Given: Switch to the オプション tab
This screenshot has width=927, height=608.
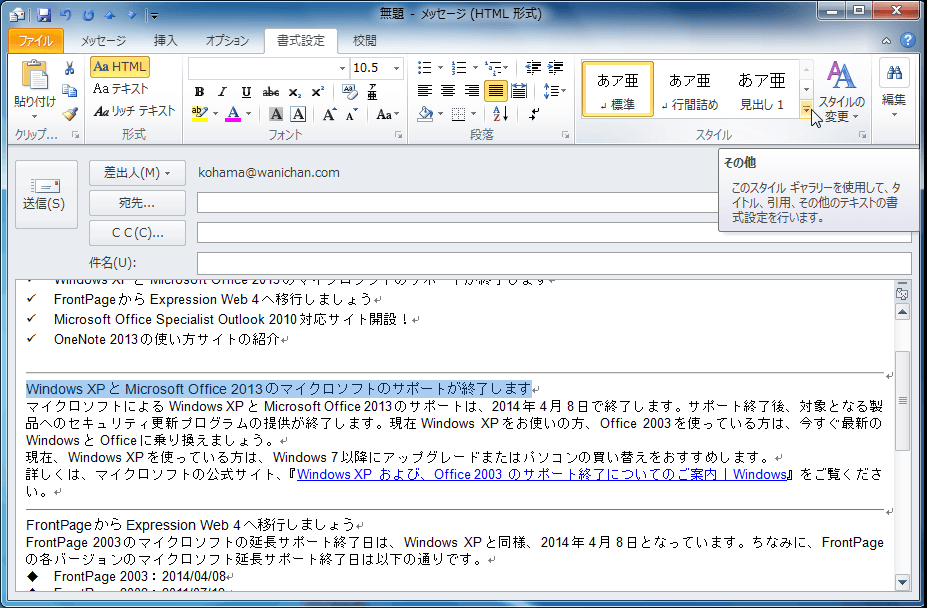Looking at the screenshot, I should 227,41.
